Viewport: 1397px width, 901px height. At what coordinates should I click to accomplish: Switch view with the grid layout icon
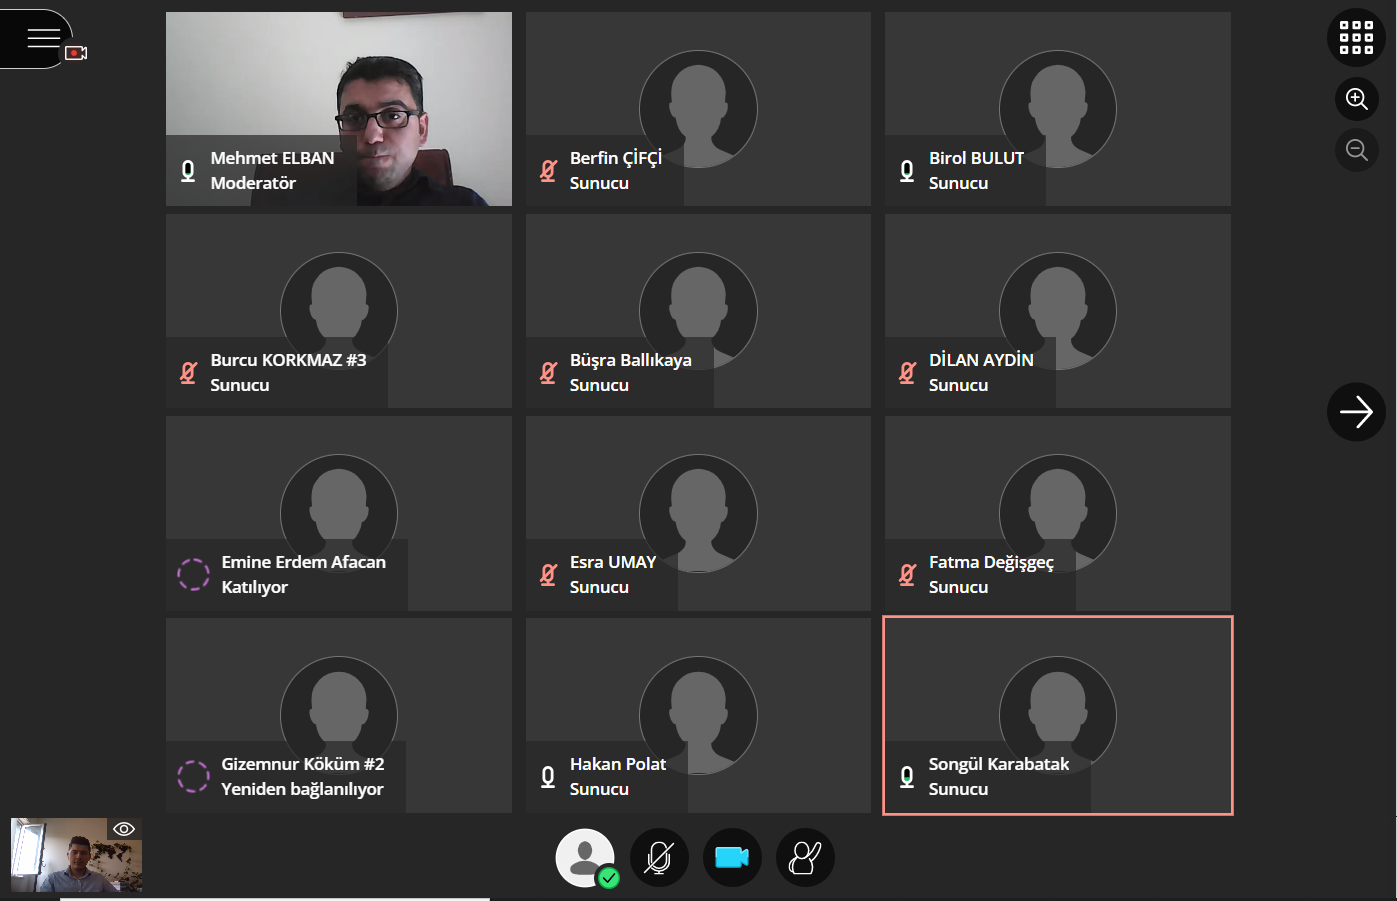pyautogui.click(x=1356, y=38)
